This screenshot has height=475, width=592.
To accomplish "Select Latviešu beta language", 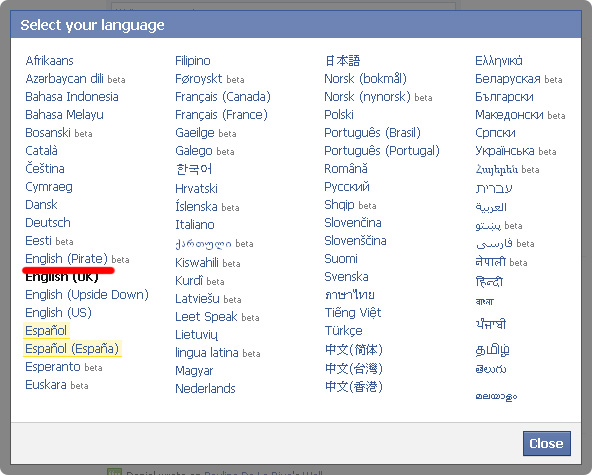I will click(x=197, y=299).
